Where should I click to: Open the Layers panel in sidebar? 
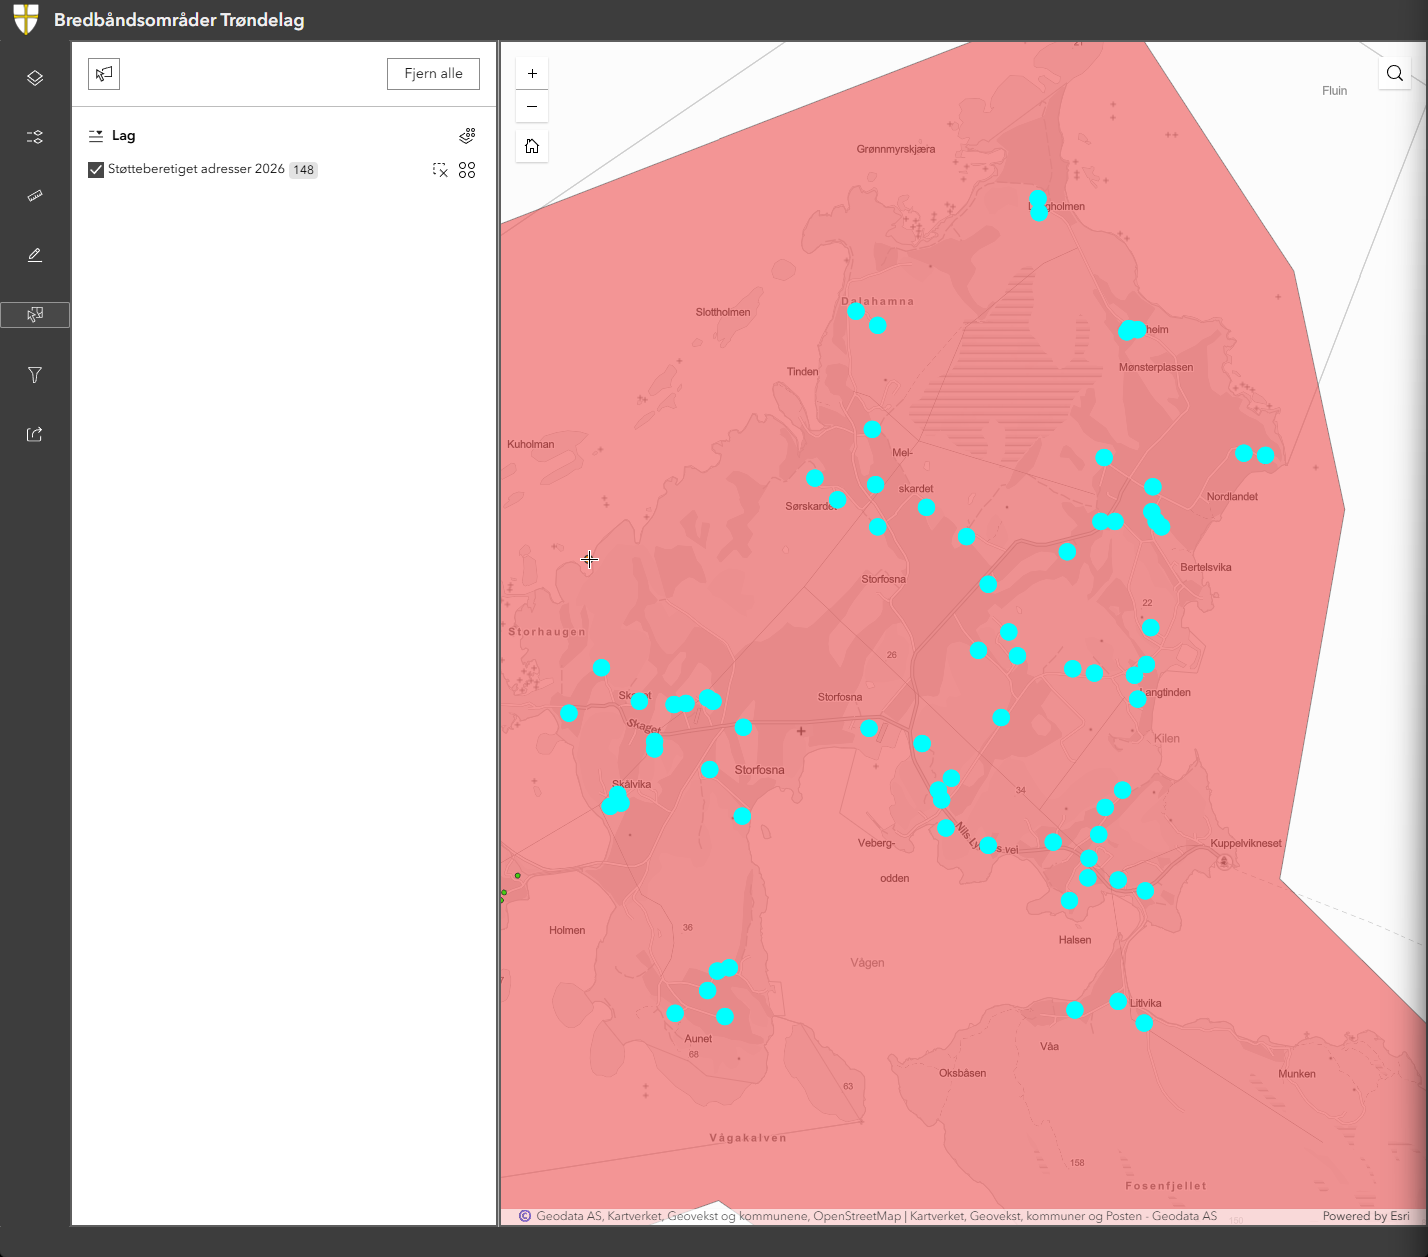[35, 78]
